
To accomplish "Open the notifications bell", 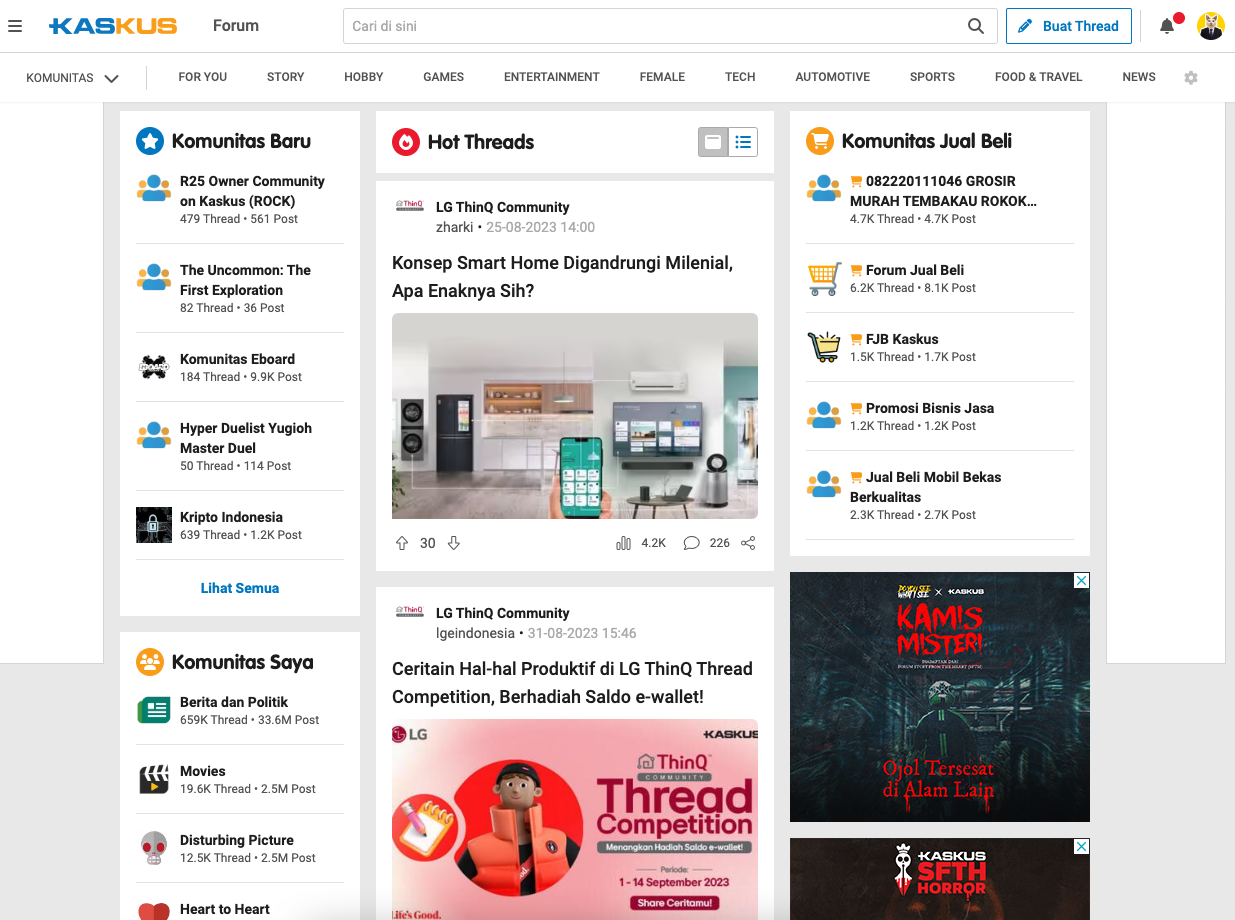I will [x=1167, y=26].
